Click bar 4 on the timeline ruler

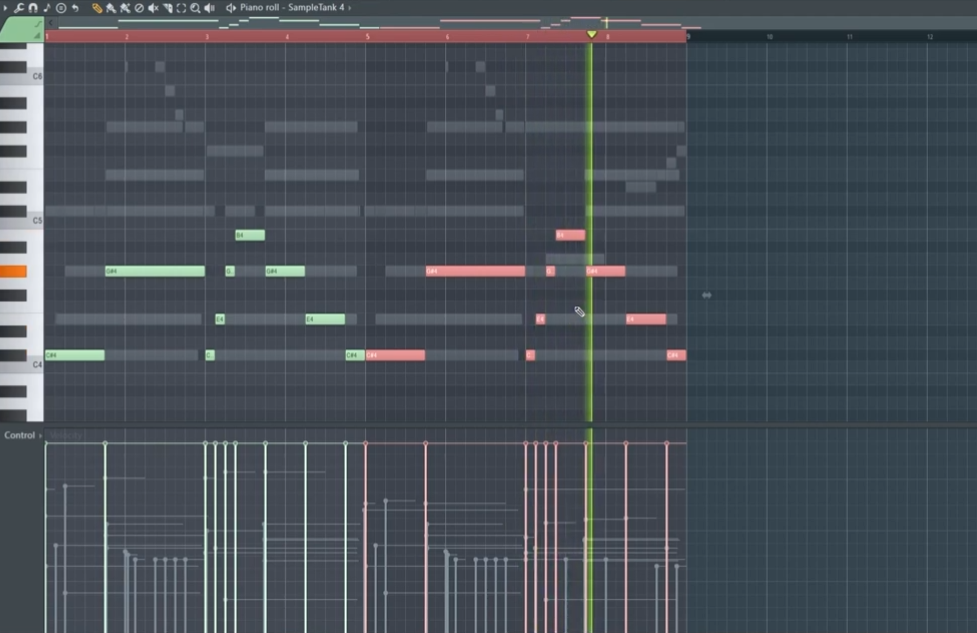(x=287, y=37)
